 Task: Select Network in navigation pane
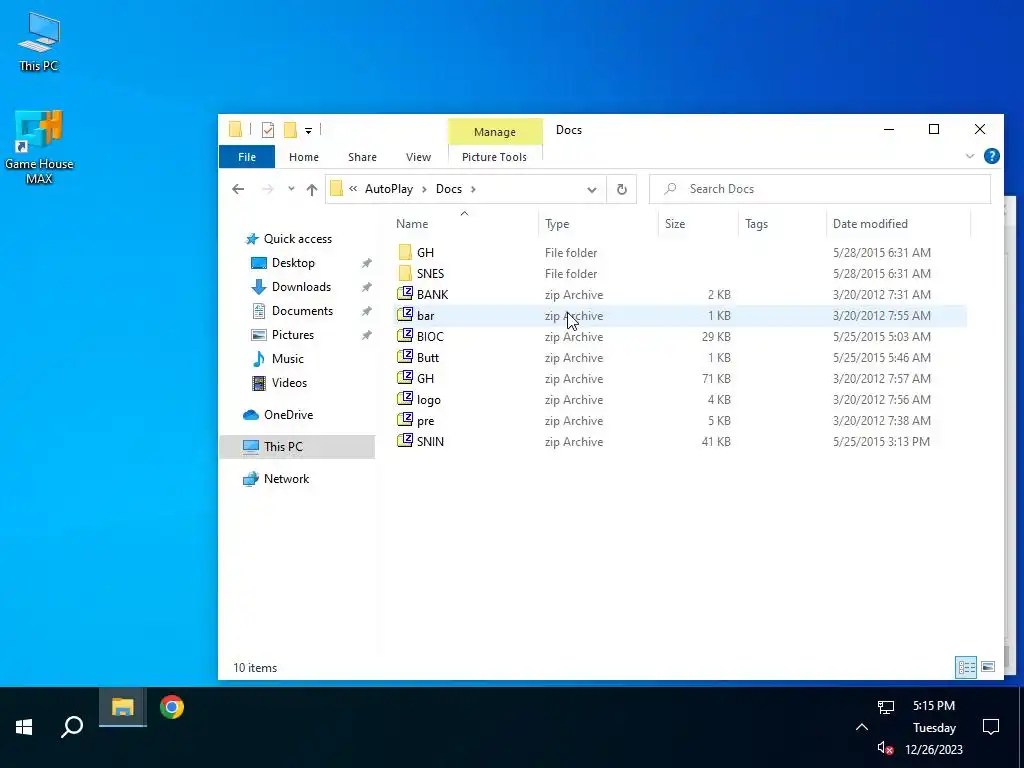pyautogui.click(x=286, y=479)
